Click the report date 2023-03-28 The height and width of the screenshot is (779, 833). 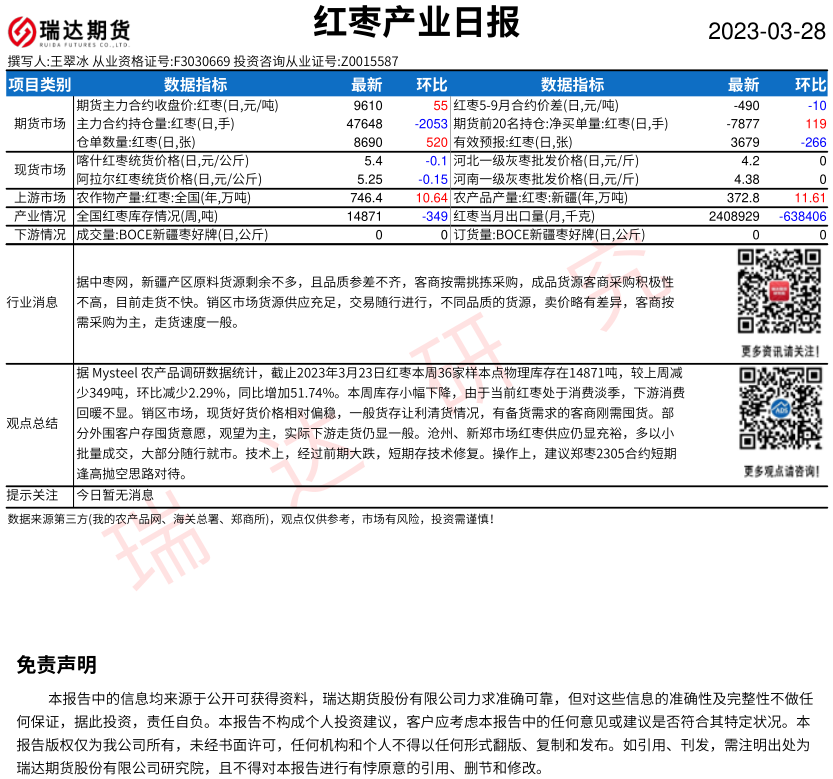[x=767, y=31]
